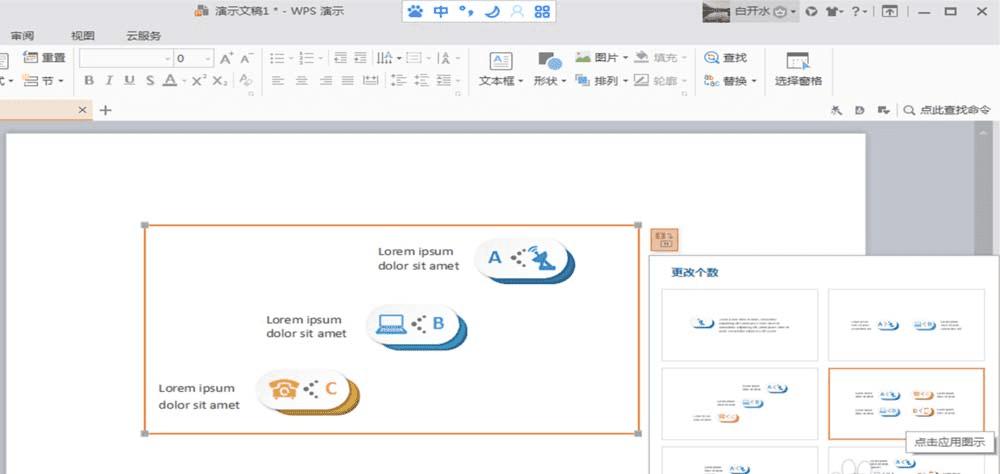
Task: Select the one-item diagram layout thumbnail
Action: tap(740, 325)
